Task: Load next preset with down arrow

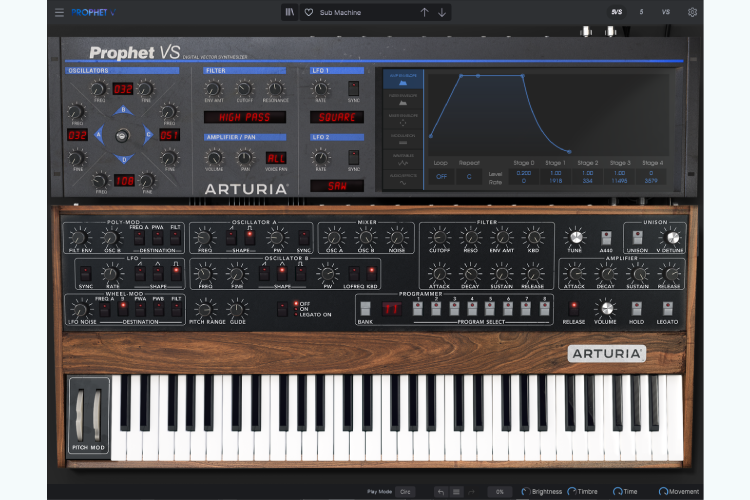Action: [442, 12]
